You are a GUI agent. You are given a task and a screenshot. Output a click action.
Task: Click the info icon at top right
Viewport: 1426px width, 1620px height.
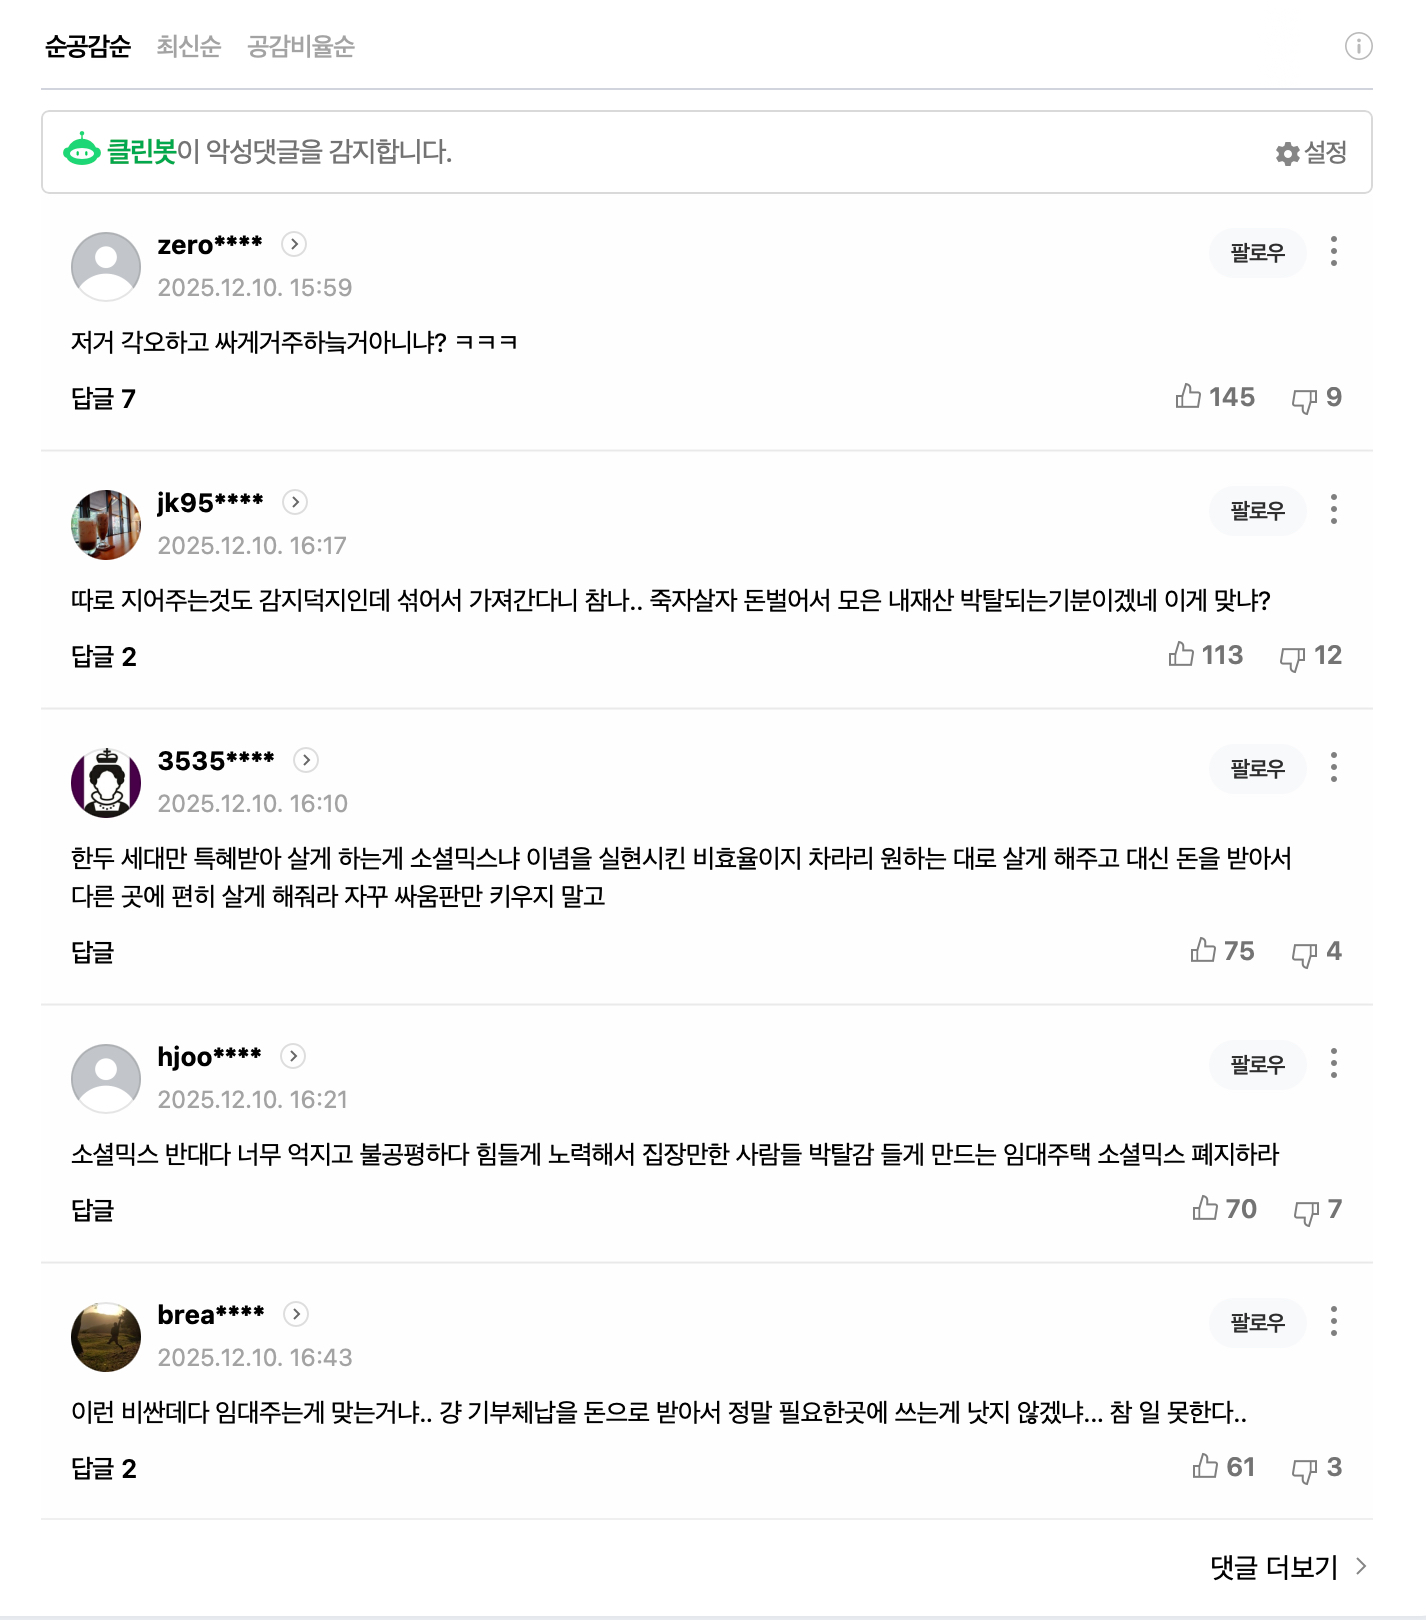pyautogui.click(x=1358, y=46)
